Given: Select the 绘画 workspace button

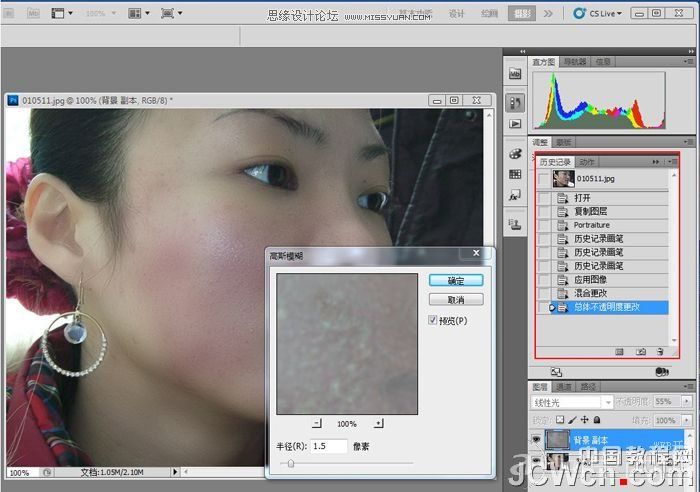Looking at the screenshot, I should point(489,14).
